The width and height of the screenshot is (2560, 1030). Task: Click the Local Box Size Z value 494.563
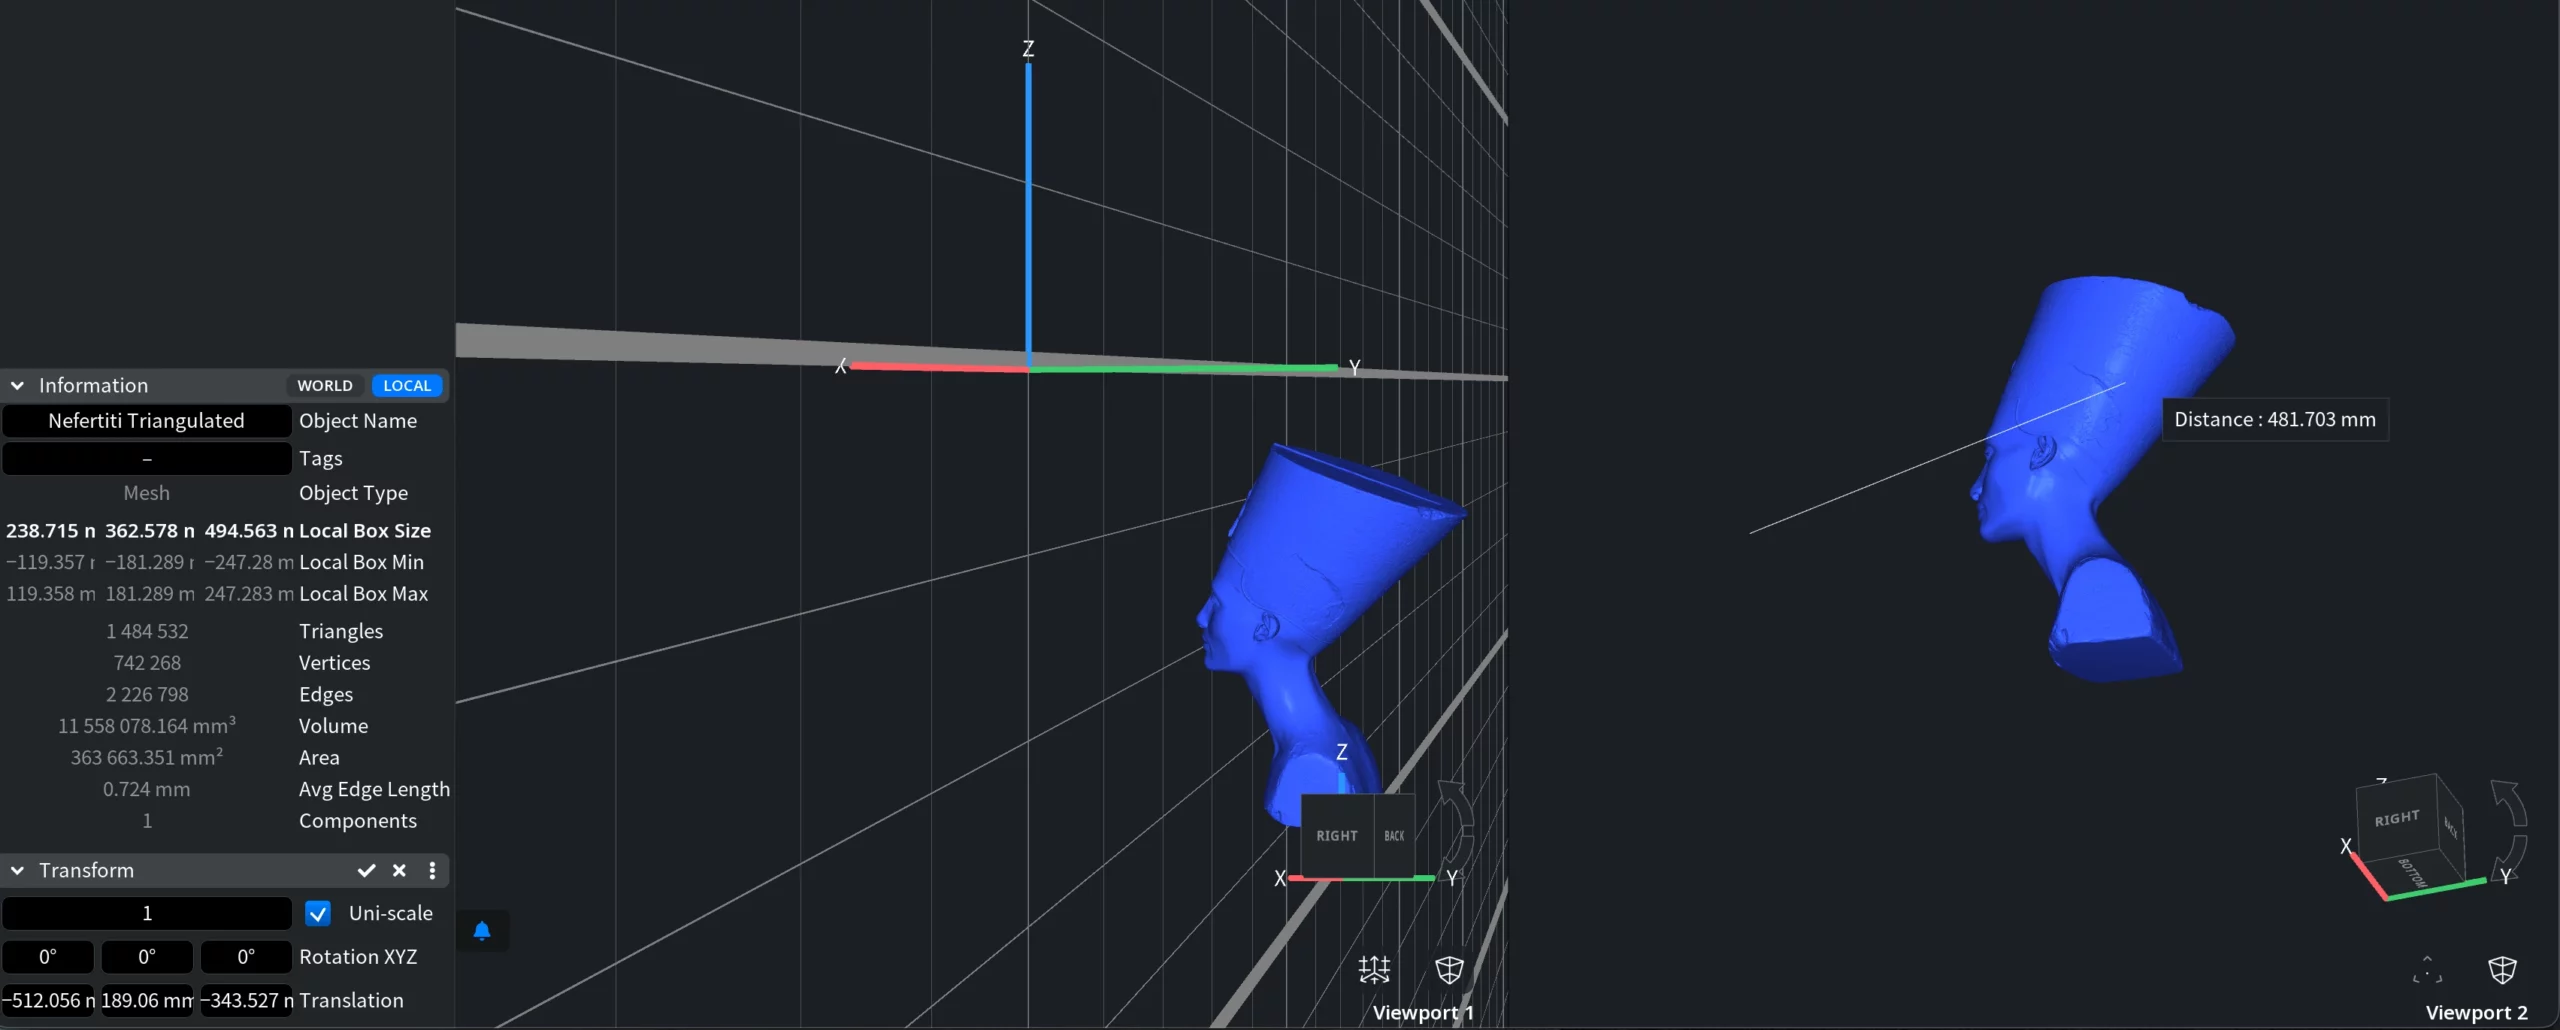point(249,531)
